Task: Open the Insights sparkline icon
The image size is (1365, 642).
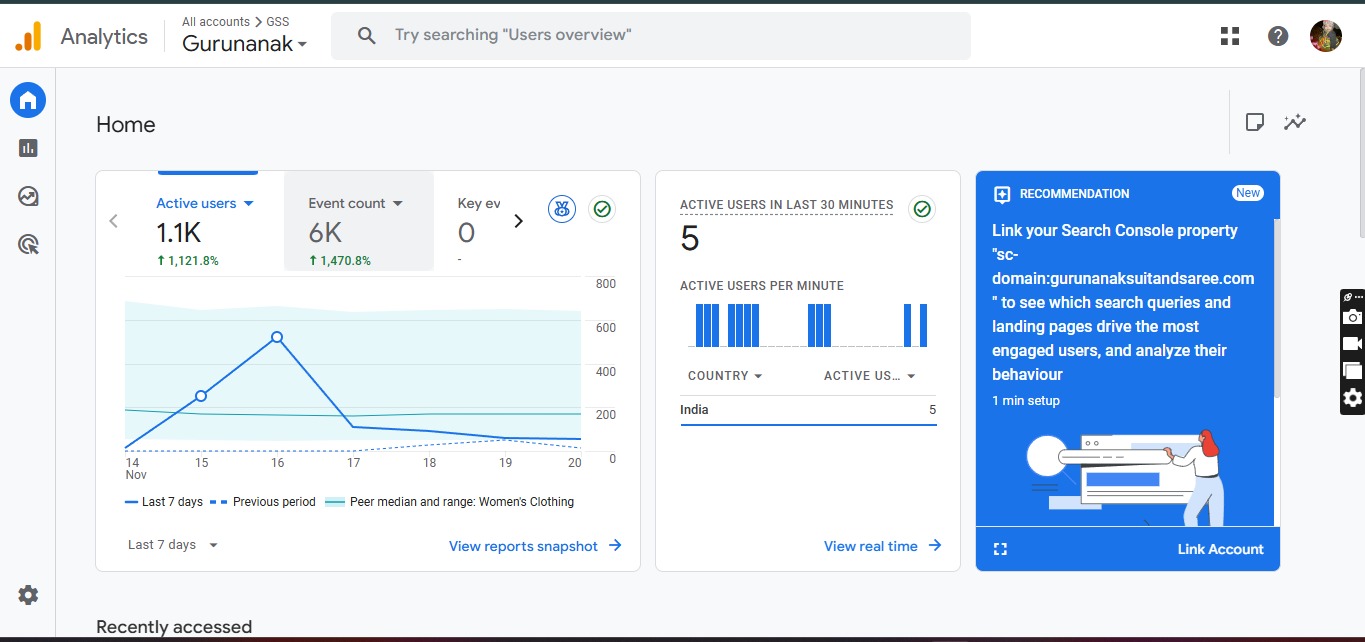Action: pyautogui.click(x=1295, y=122)
